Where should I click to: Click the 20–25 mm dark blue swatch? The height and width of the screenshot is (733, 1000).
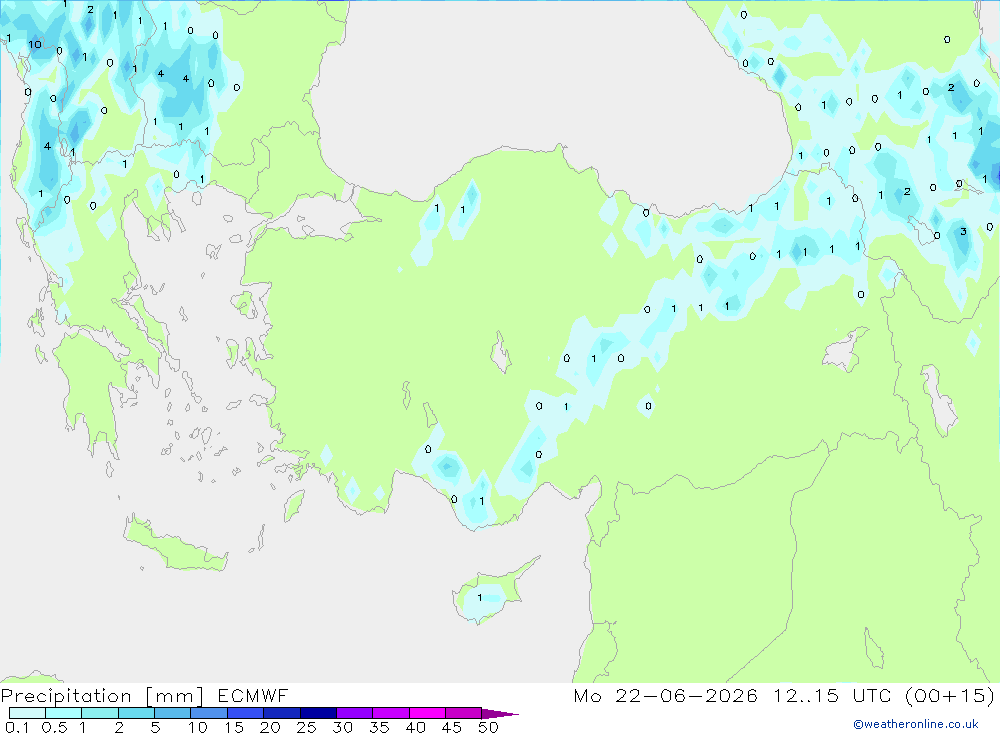(281, 713)
